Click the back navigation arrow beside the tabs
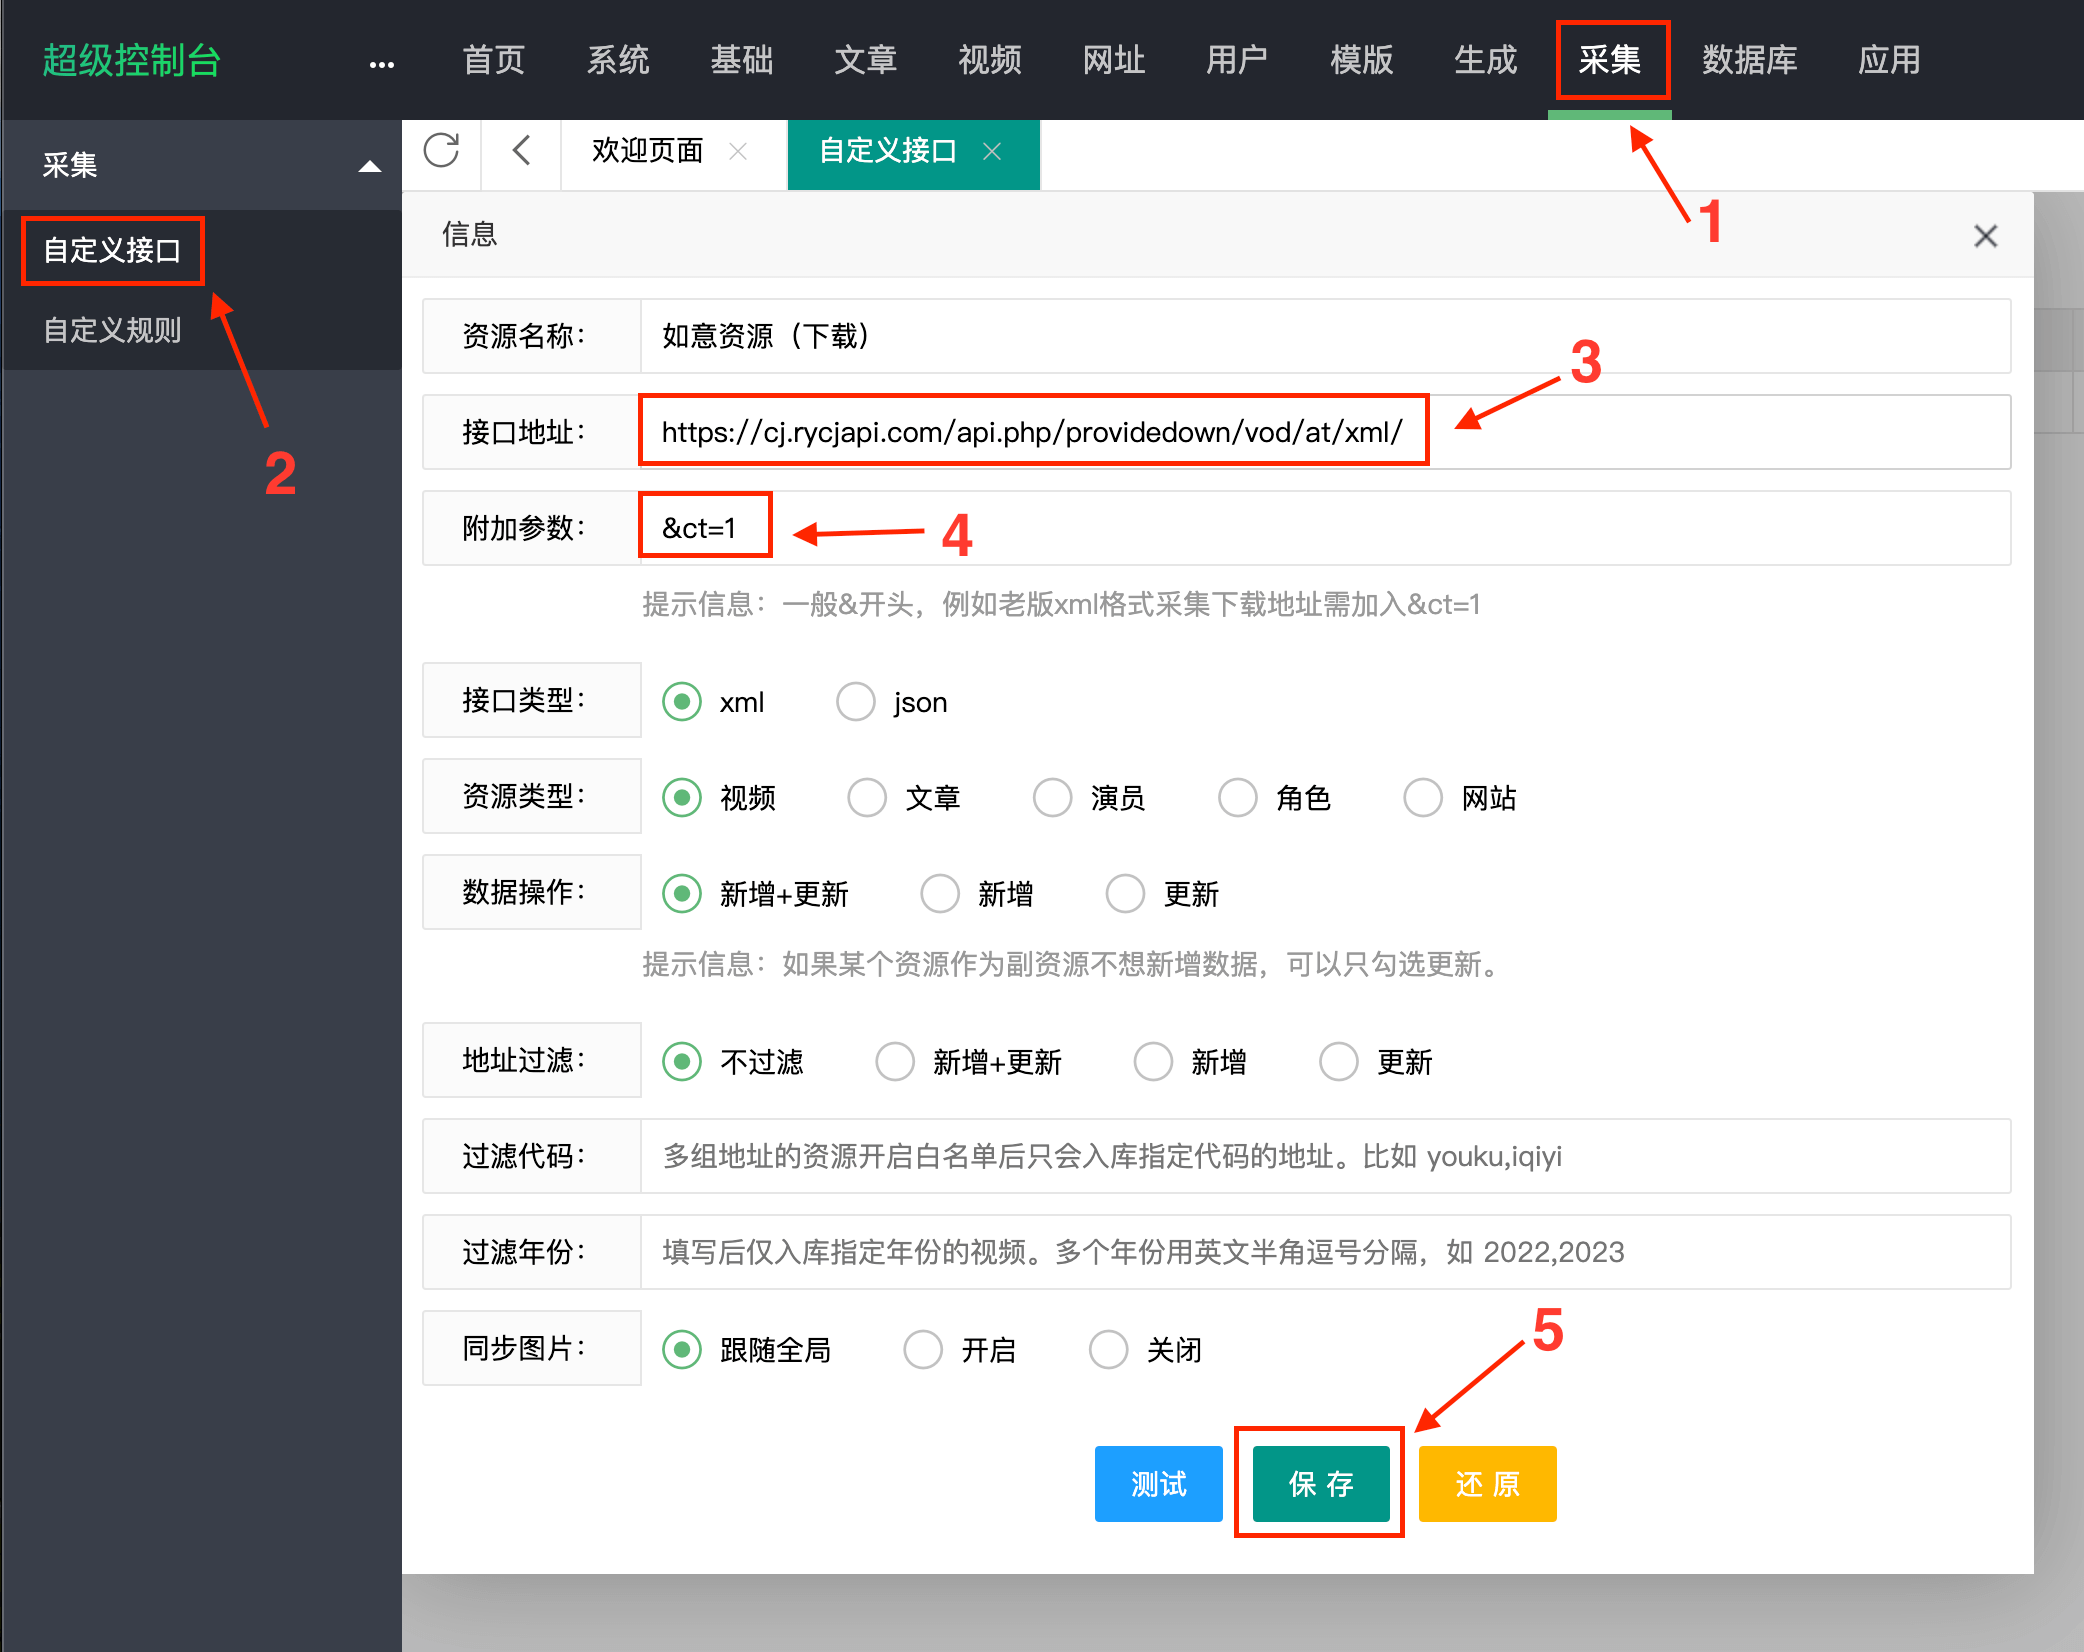Screen dimensions: 2084x1652 click(521, 151)
